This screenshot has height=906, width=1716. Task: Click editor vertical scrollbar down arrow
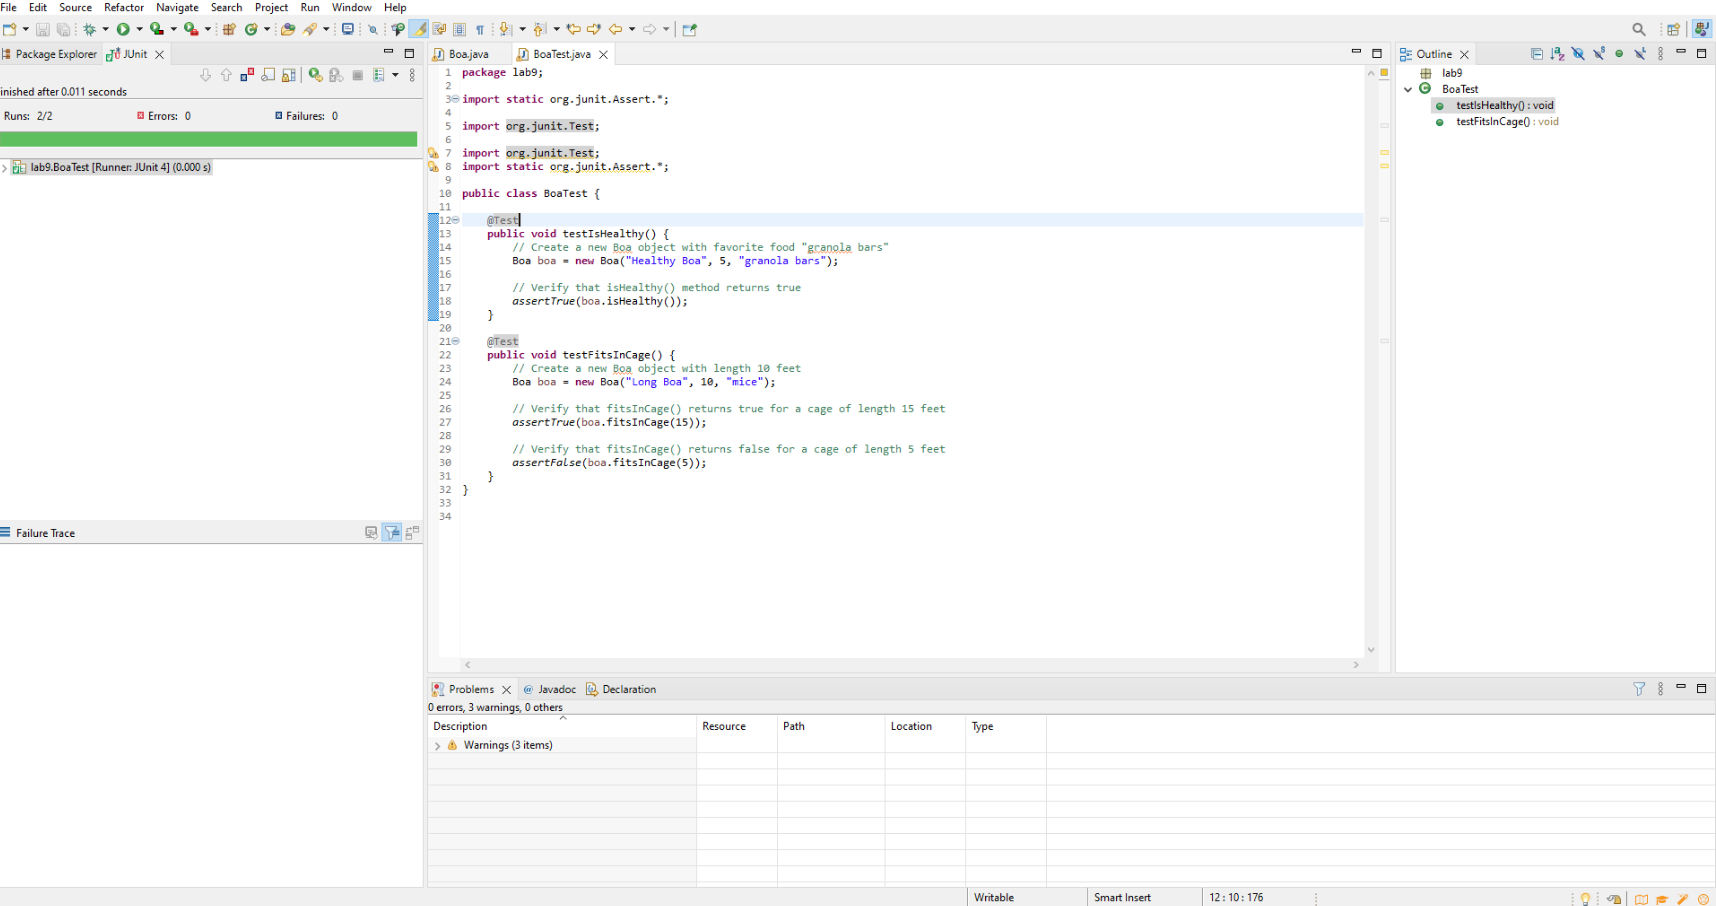(1371, 650)
